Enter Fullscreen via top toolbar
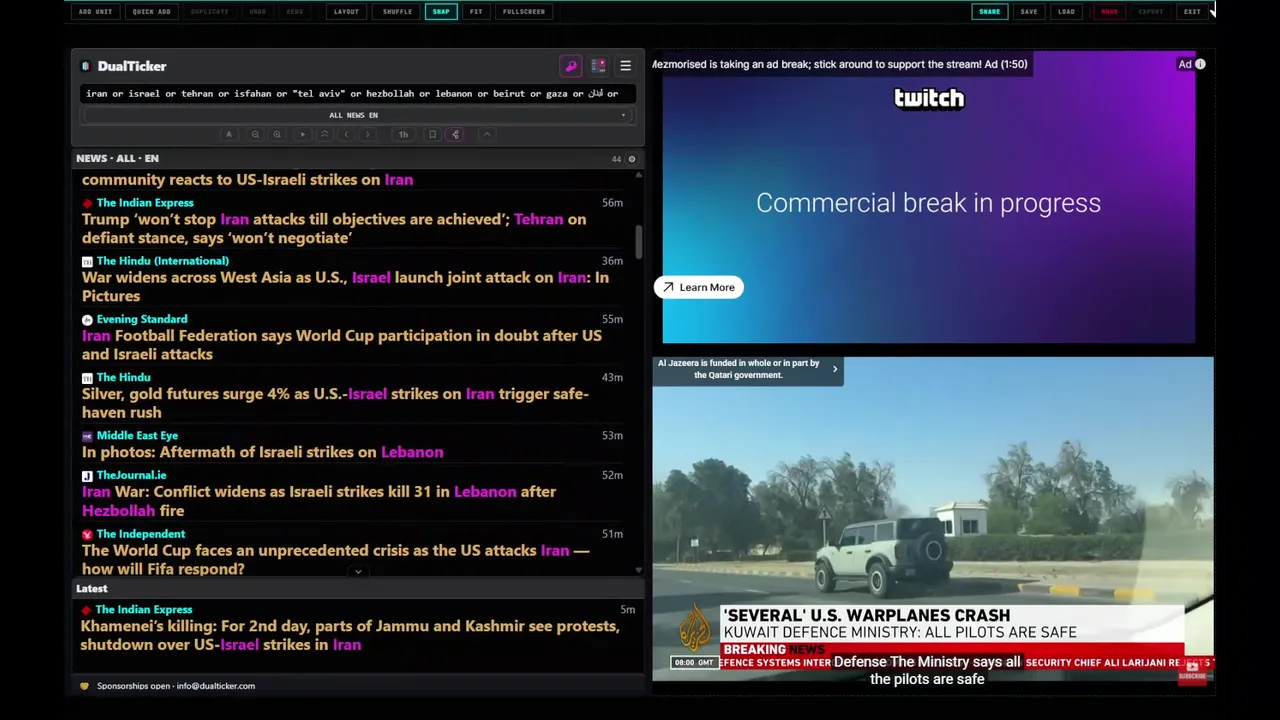The width and height of the screenshot is (1280, 720). [524, 12]
